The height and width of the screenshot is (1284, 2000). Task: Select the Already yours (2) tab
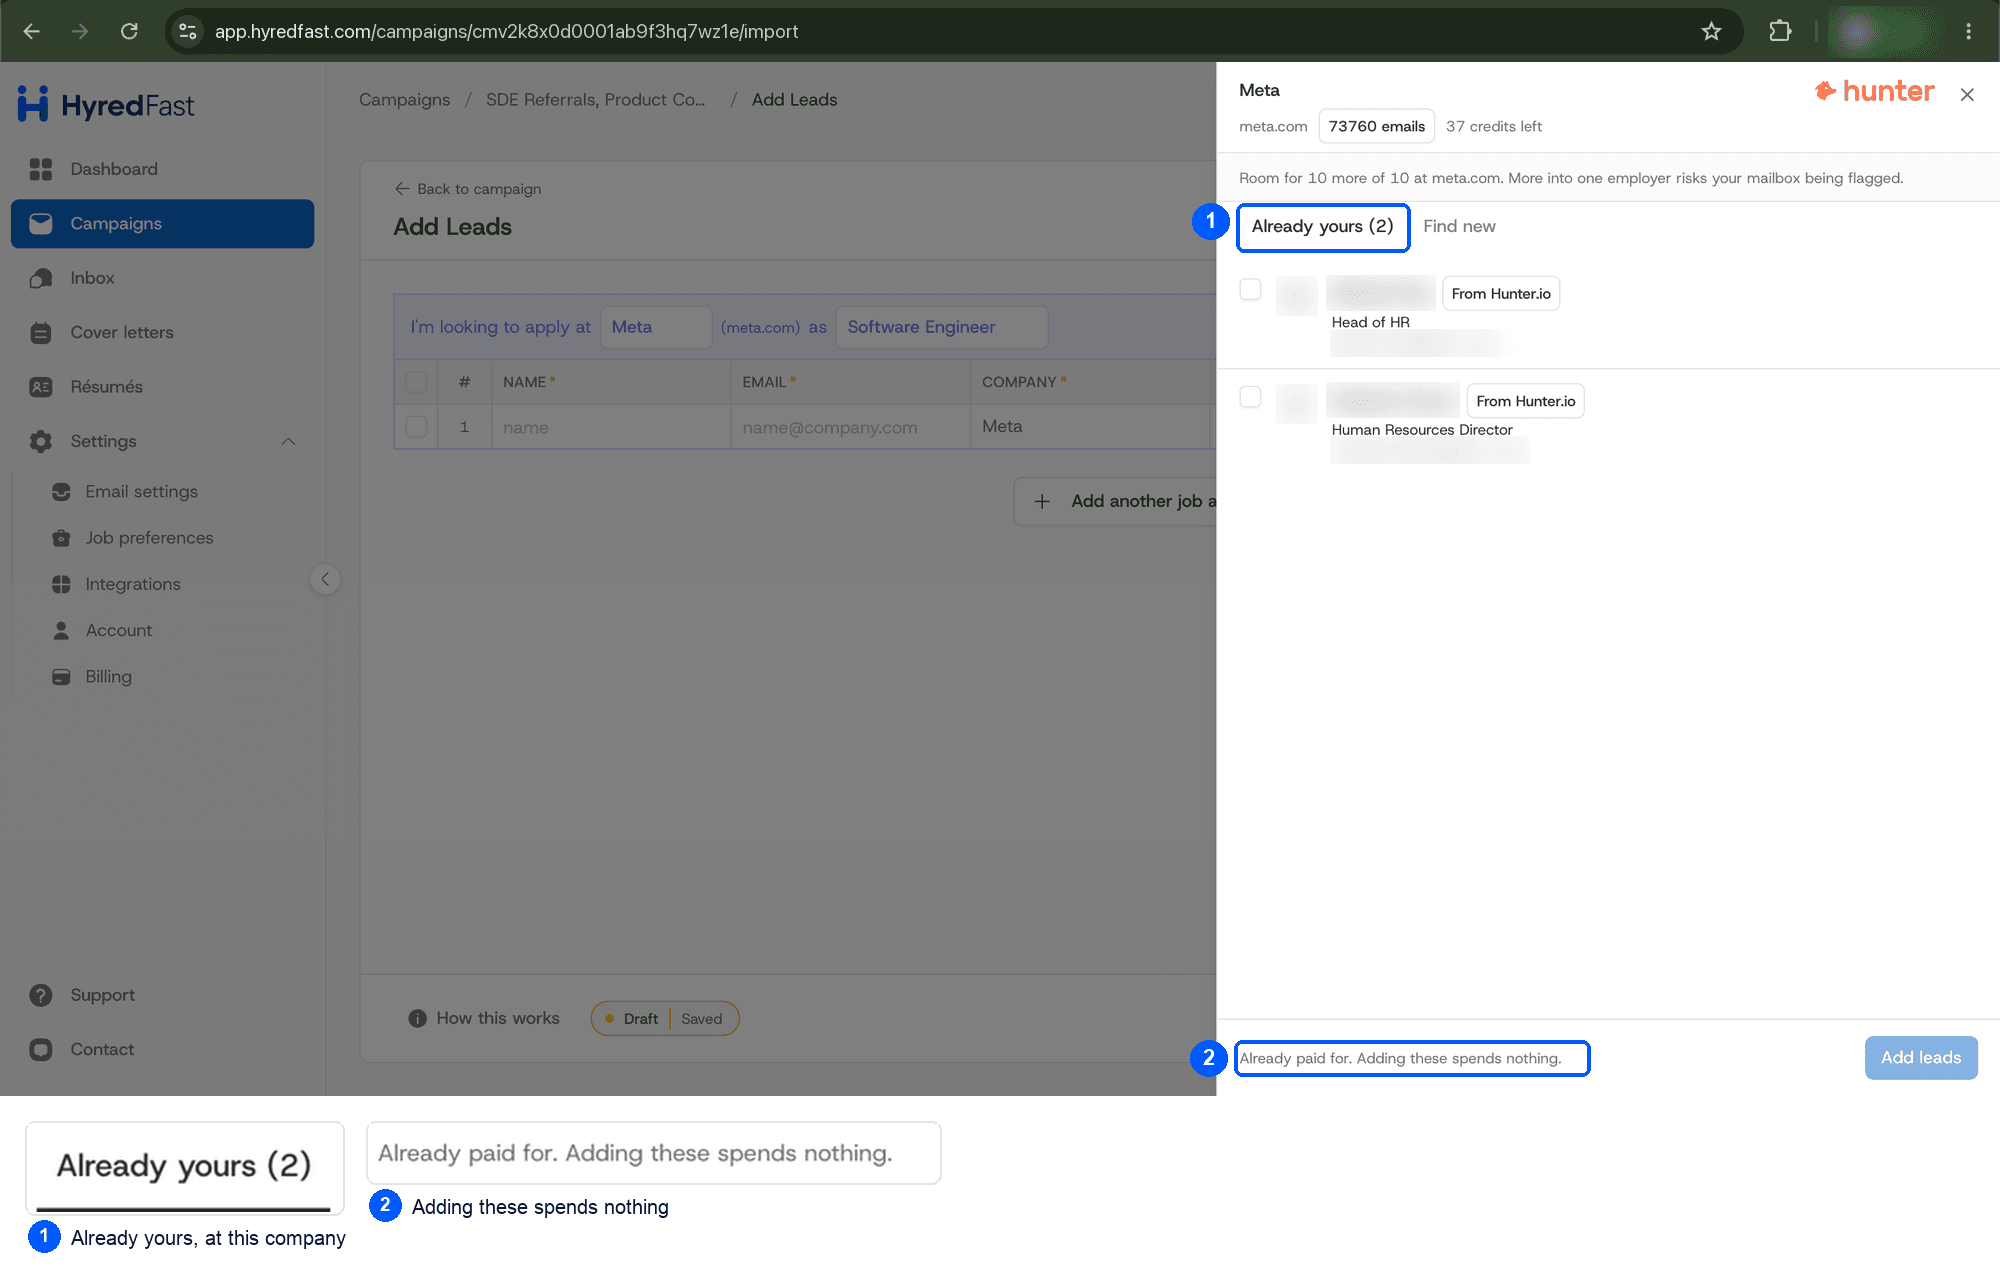(1322, 227)
